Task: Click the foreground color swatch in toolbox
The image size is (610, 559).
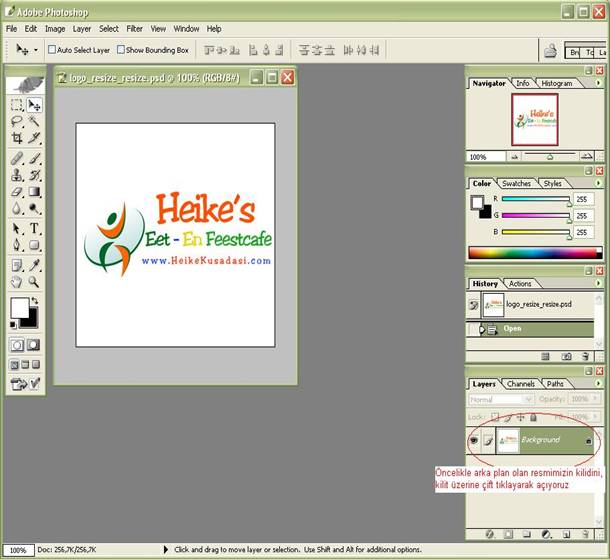Action: click(19, 308)
